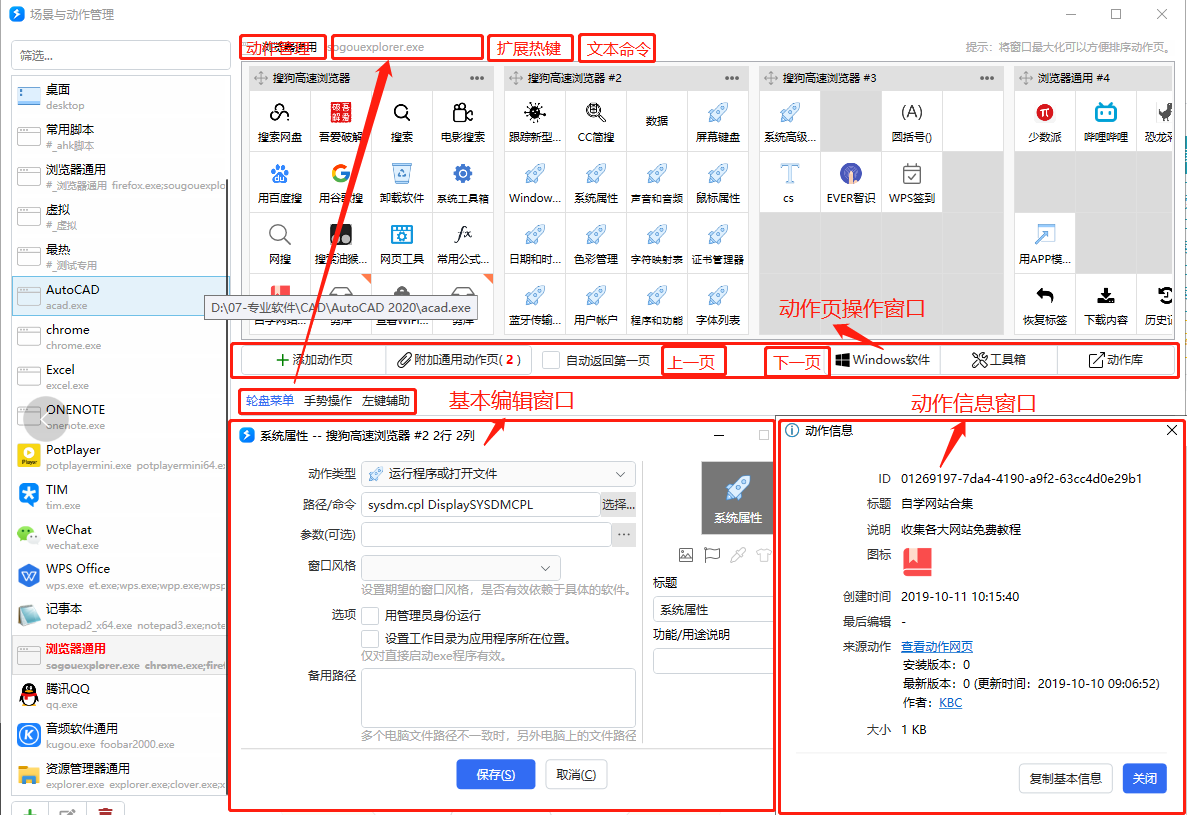Save the action with 保存(S)

(496, 774)
